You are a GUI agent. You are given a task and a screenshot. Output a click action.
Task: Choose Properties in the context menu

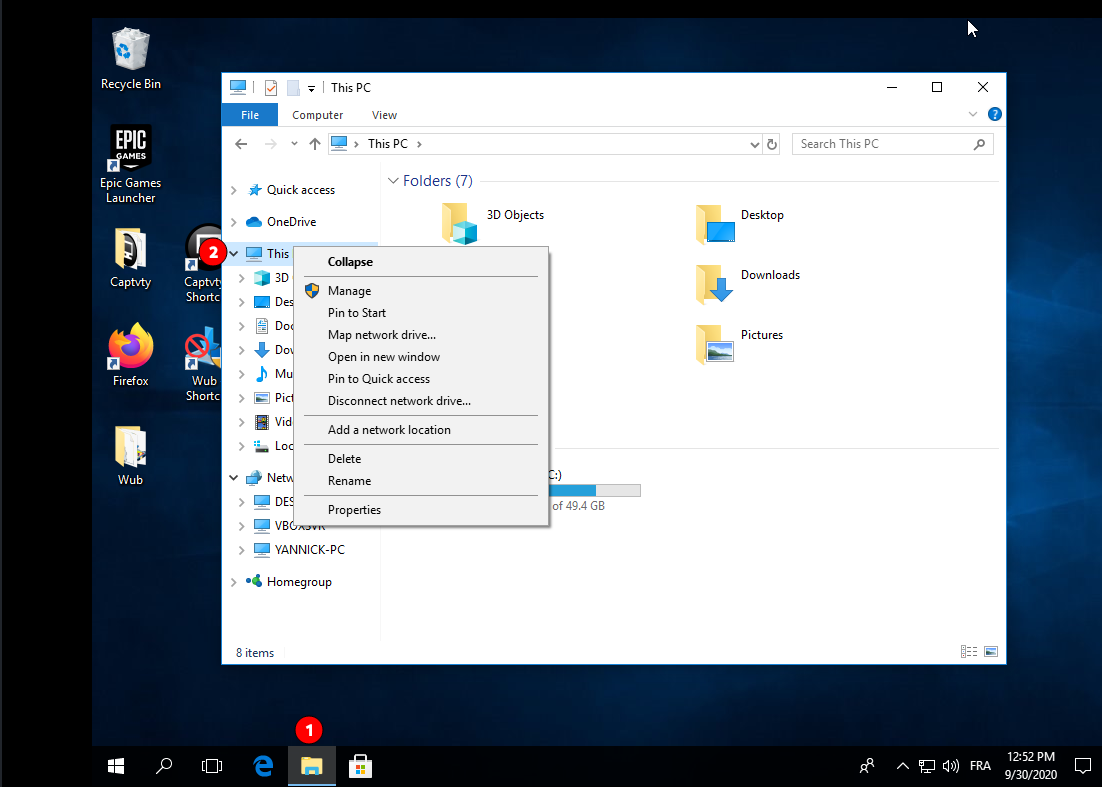point(354,510)
